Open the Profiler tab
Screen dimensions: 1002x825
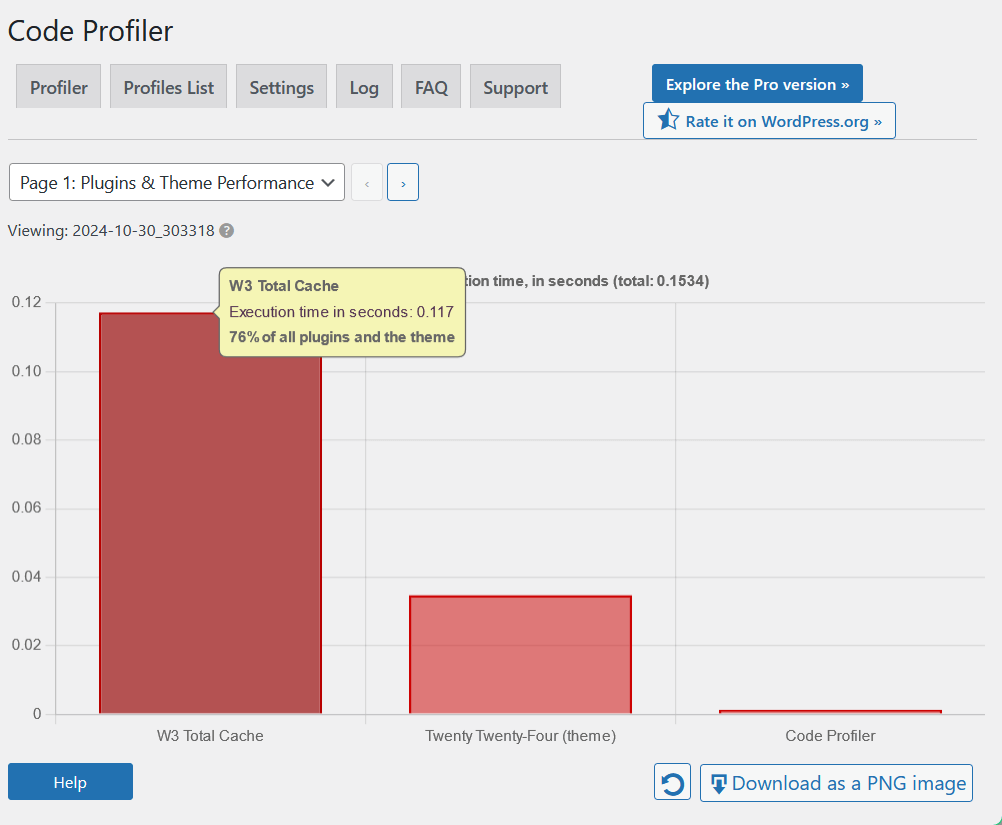click(59, 86)
